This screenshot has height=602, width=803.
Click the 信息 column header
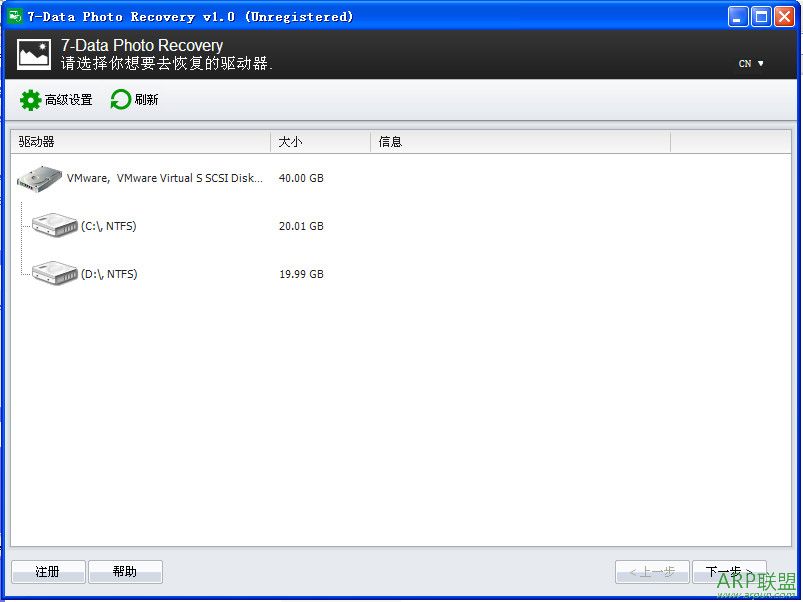click(520, 142)
